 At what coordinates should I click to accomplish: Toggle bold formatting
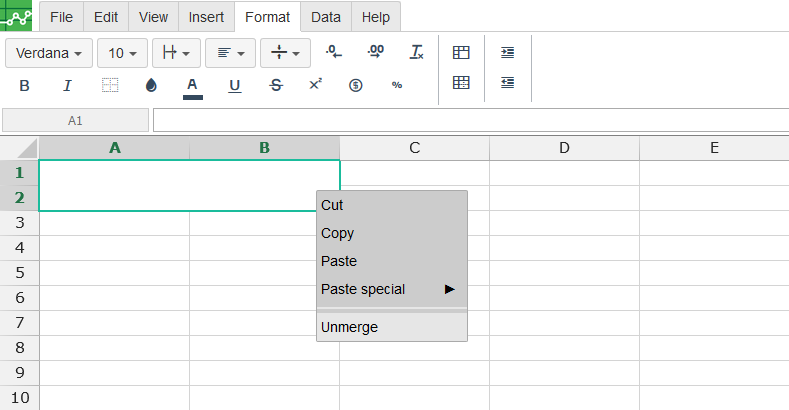(25, 86)
